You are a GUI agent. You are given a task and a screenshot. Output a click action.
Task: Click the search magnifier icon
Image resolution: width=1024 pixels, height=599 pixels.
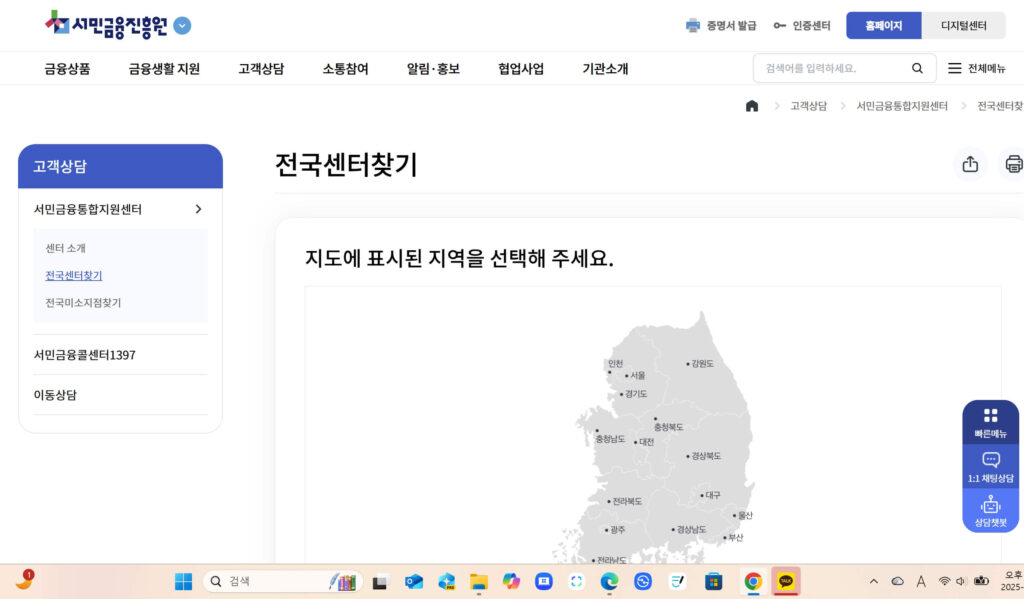point(917,68)
